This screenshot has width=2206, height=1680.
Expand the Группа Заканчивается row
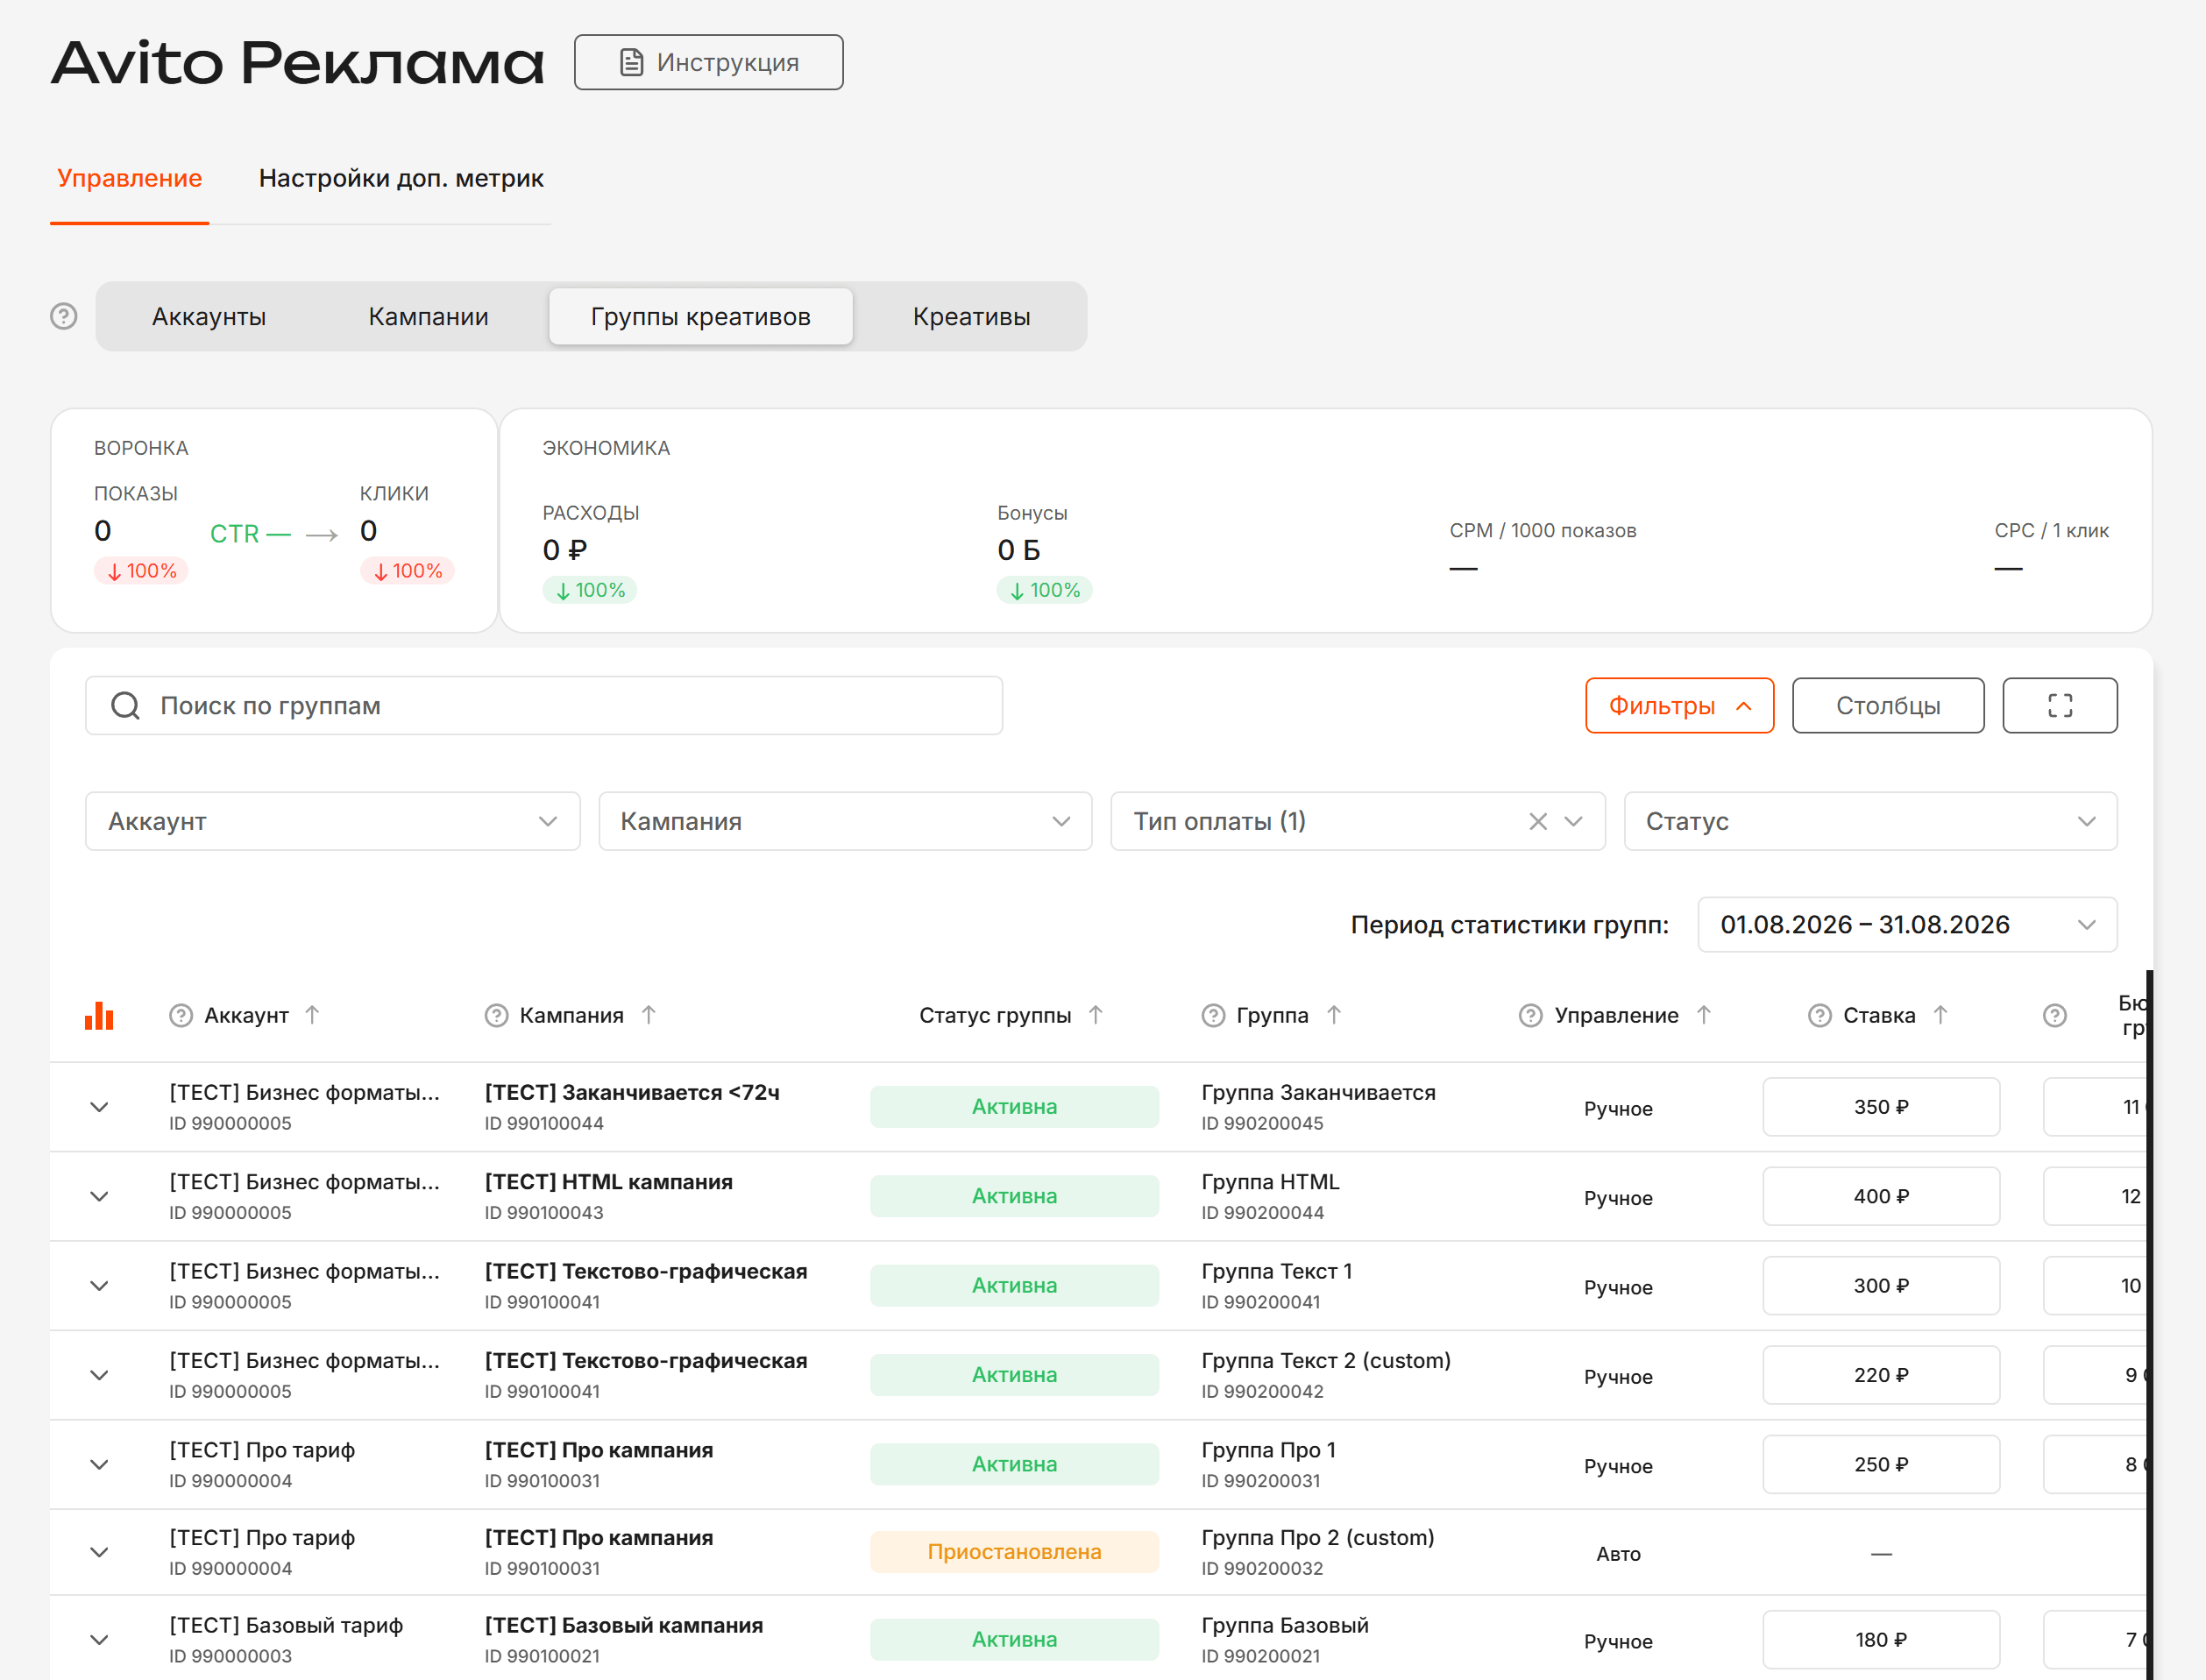99,1107
